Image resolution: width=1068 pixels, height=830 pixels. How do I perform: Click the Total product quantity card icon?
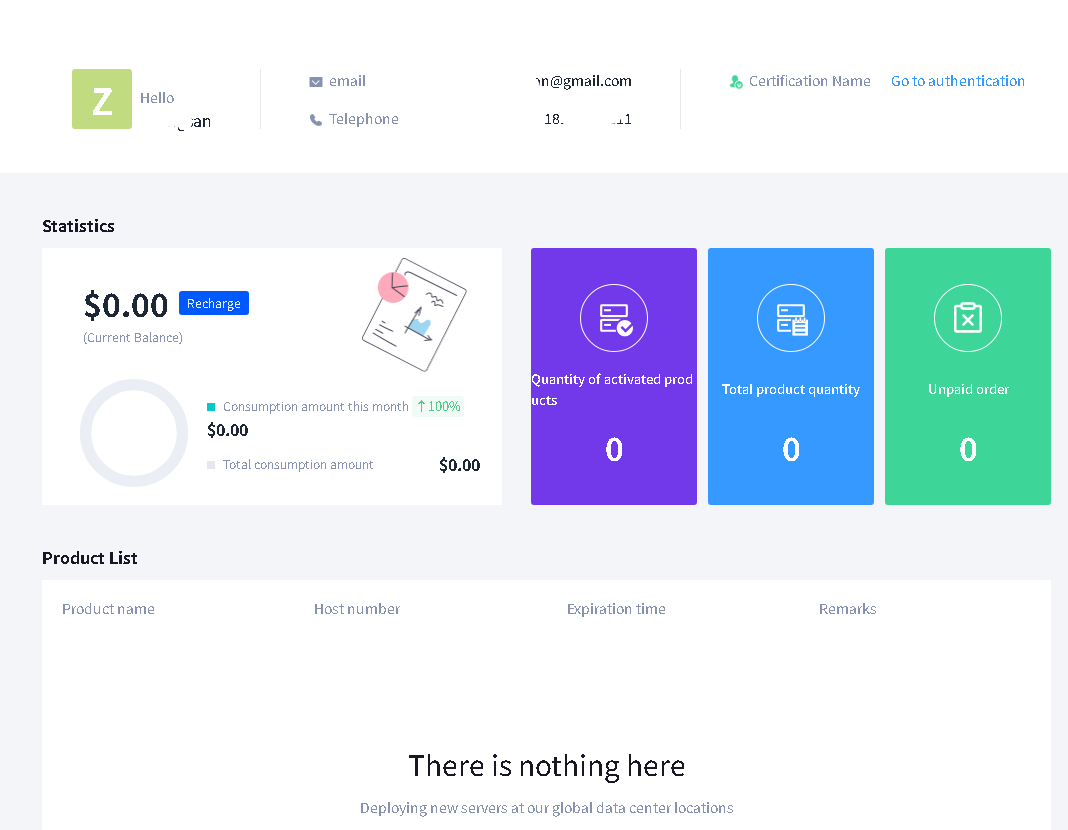click(791, 318)
